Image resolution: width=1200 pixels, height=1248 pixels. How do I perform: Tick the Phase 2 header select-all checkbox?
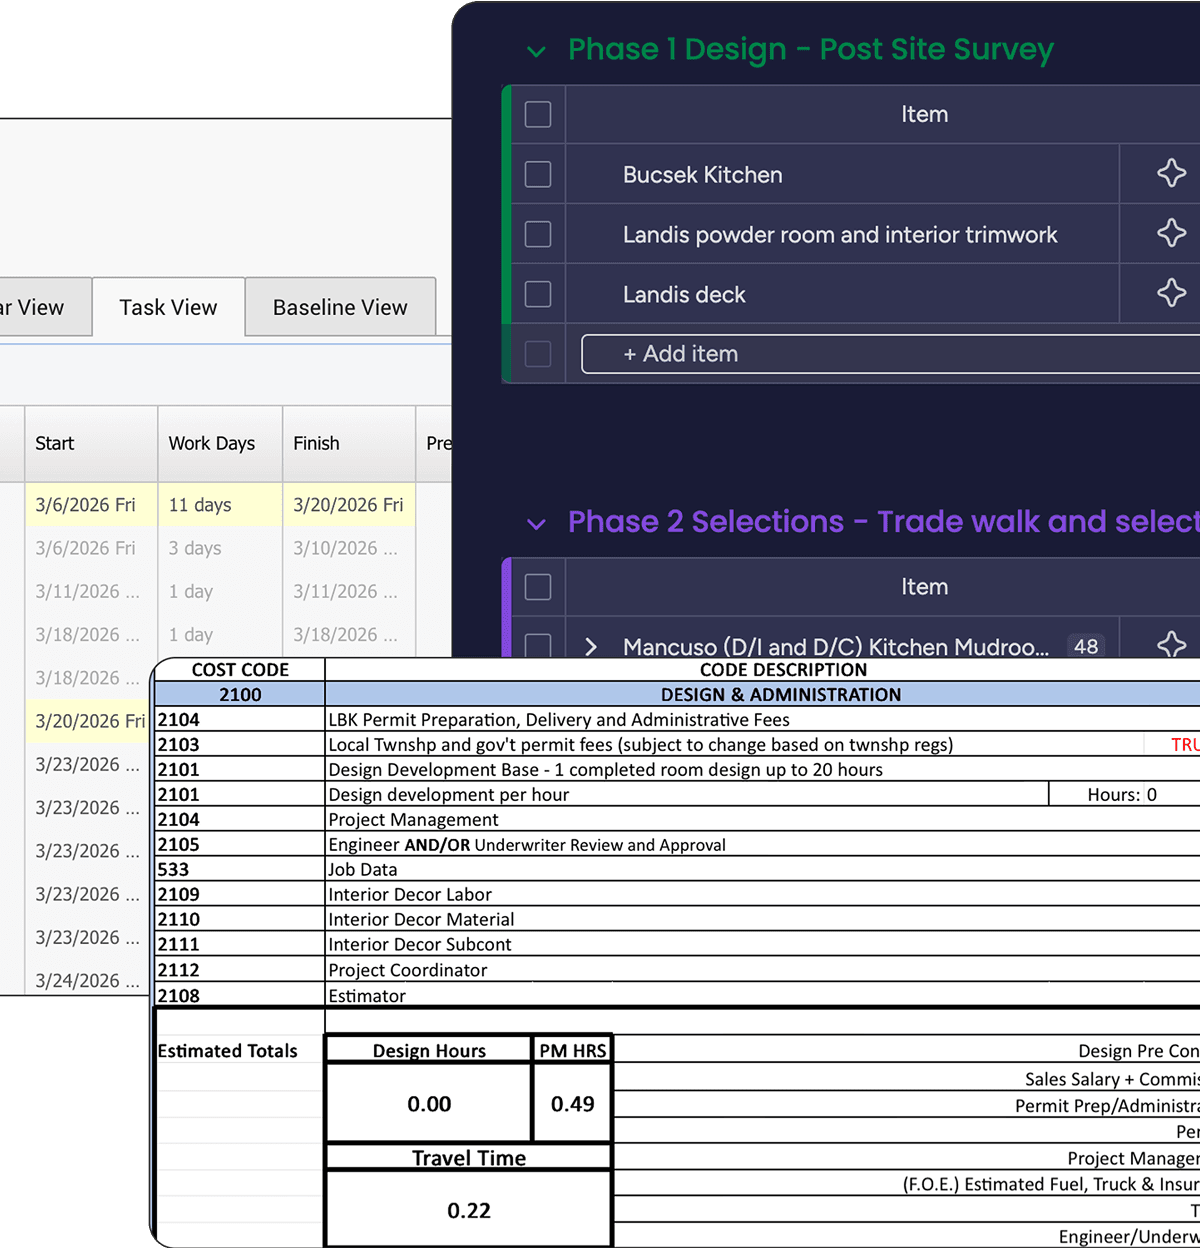tap(538, 587)
